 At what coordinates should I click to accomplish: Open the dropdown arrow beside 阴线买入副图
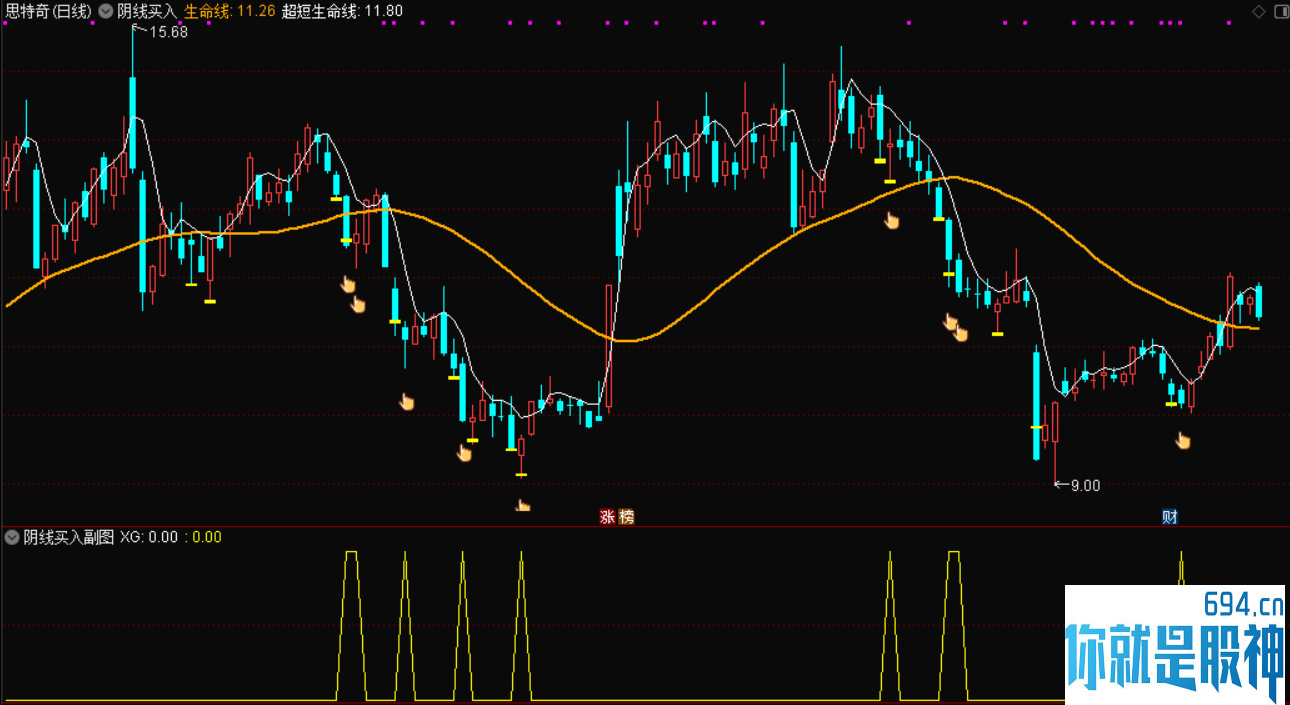pos(12,537)
